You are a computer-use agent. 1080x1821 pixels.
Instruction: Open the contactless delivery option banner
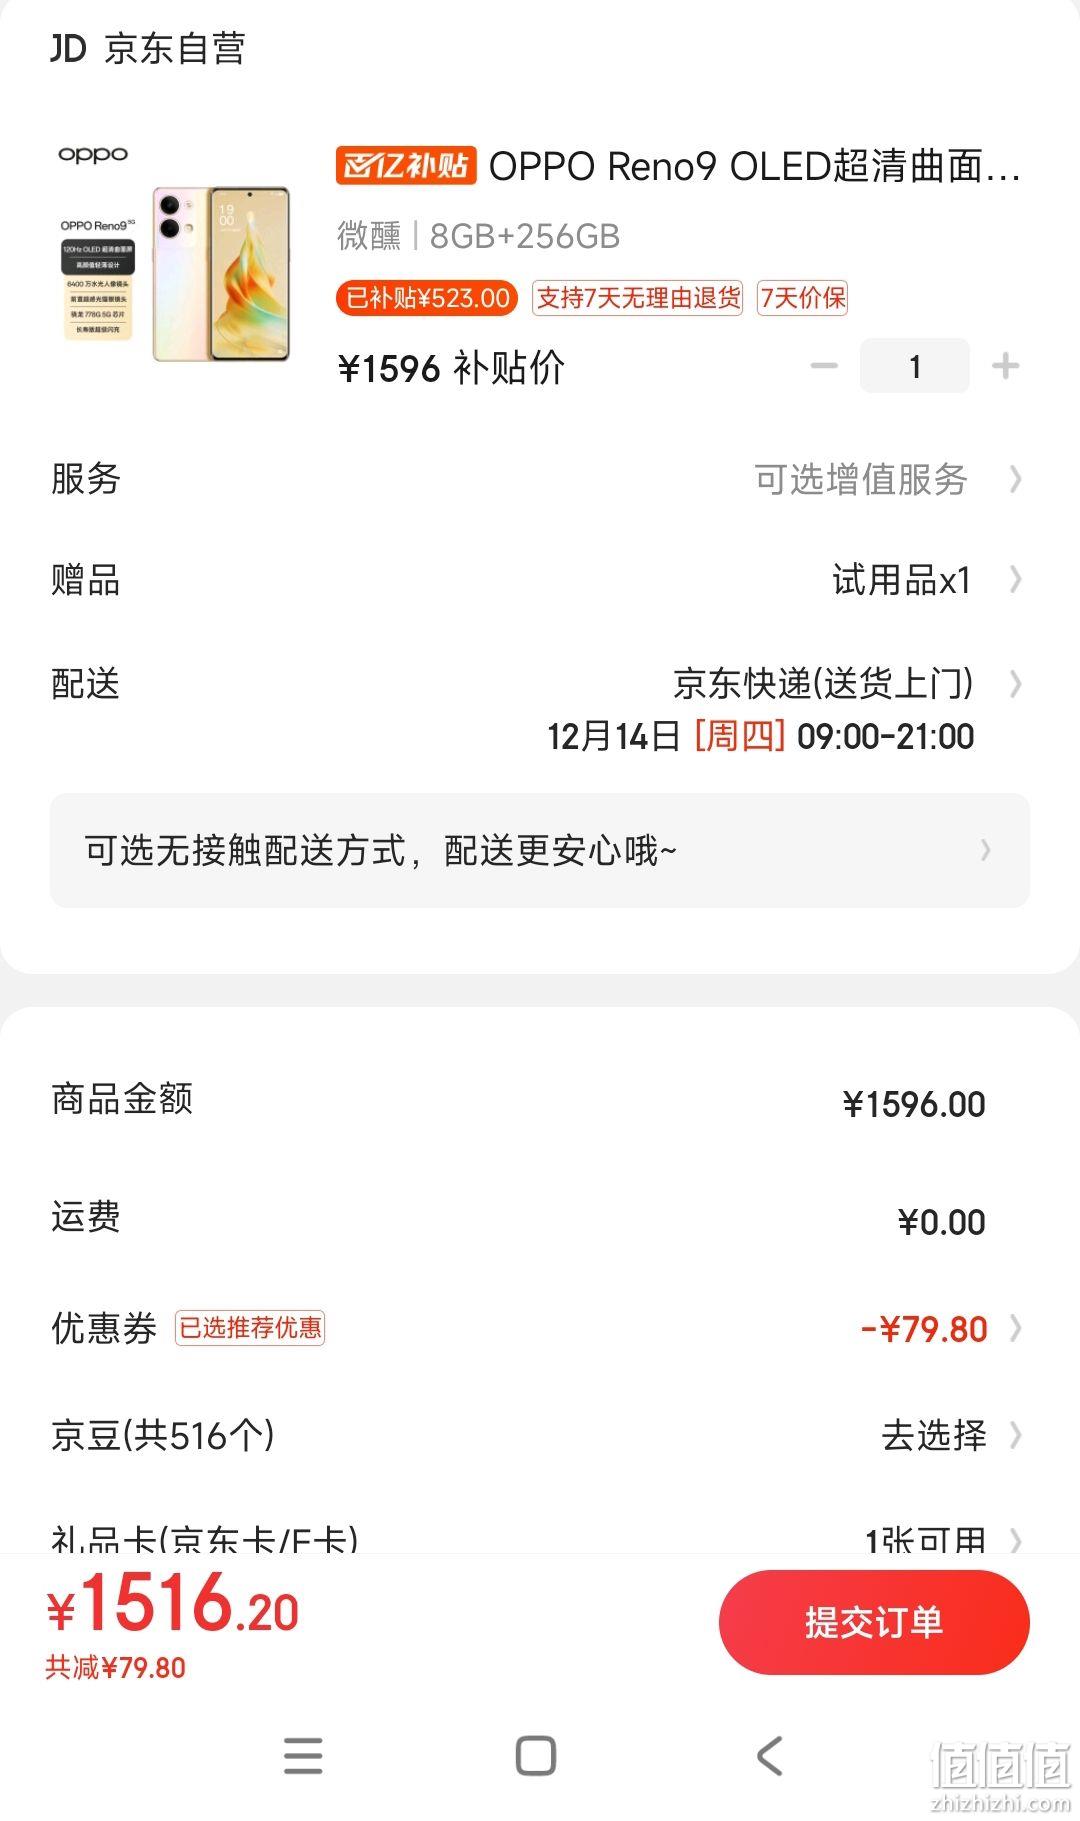tap(540, 851)
